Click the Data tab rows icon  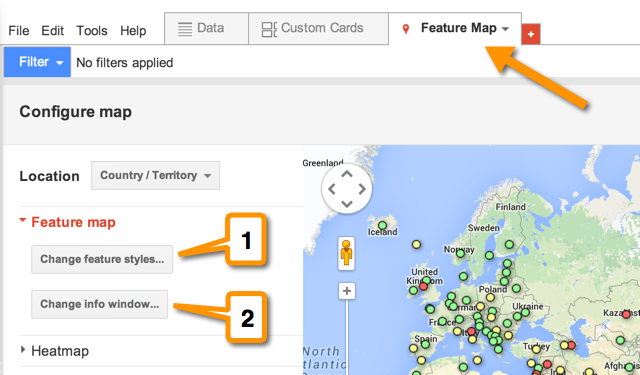(x=185, y=29)
